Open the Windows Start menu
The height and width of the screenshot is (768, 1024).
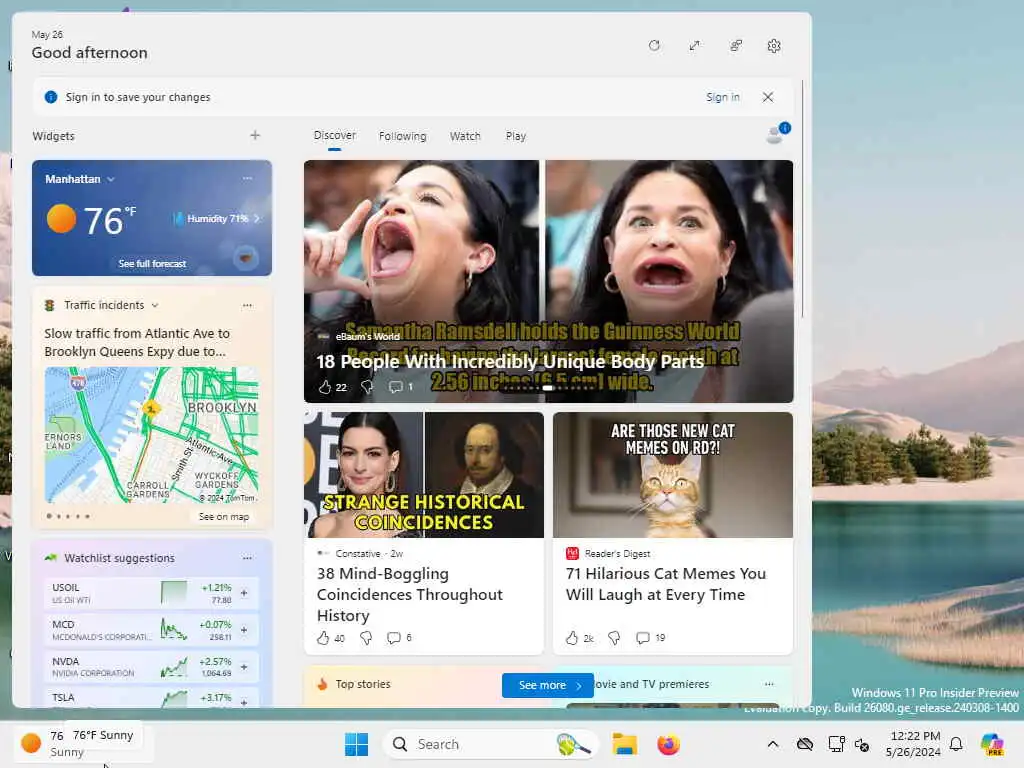pos(357,744)
